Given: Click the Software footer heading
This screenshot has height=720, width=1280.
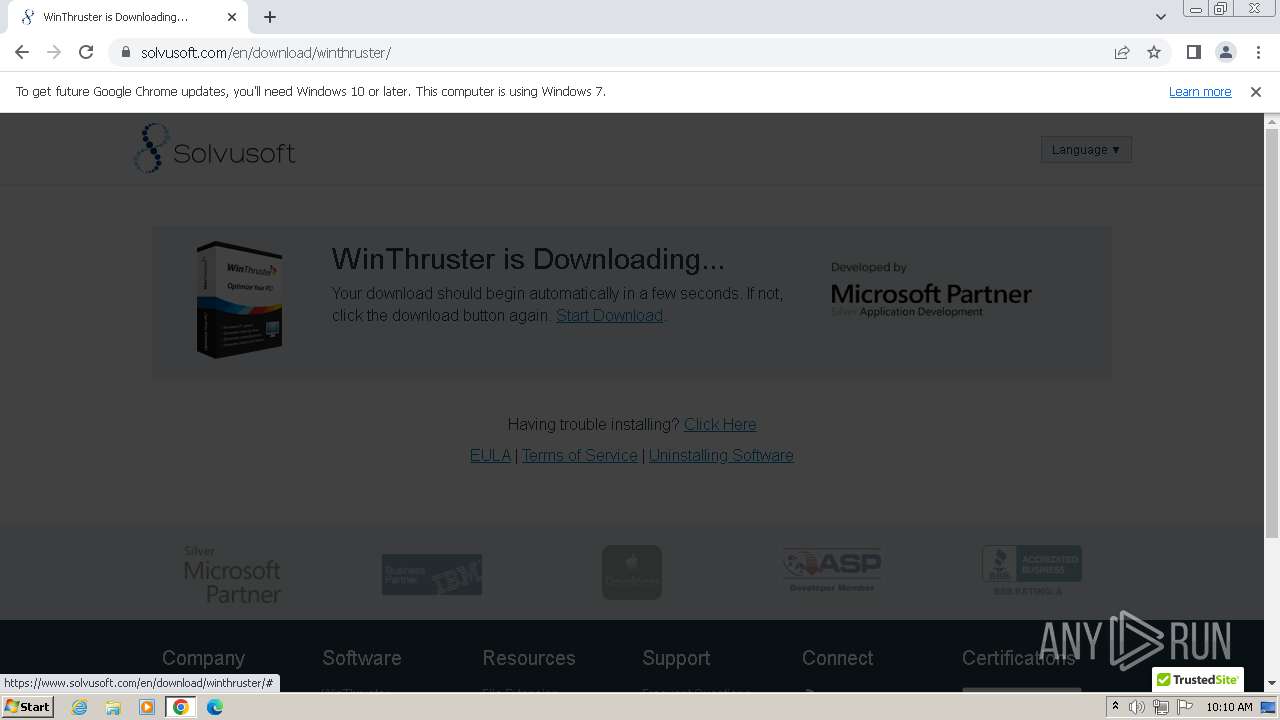Looking at the screenshot, I should click(x=362, y=658).
